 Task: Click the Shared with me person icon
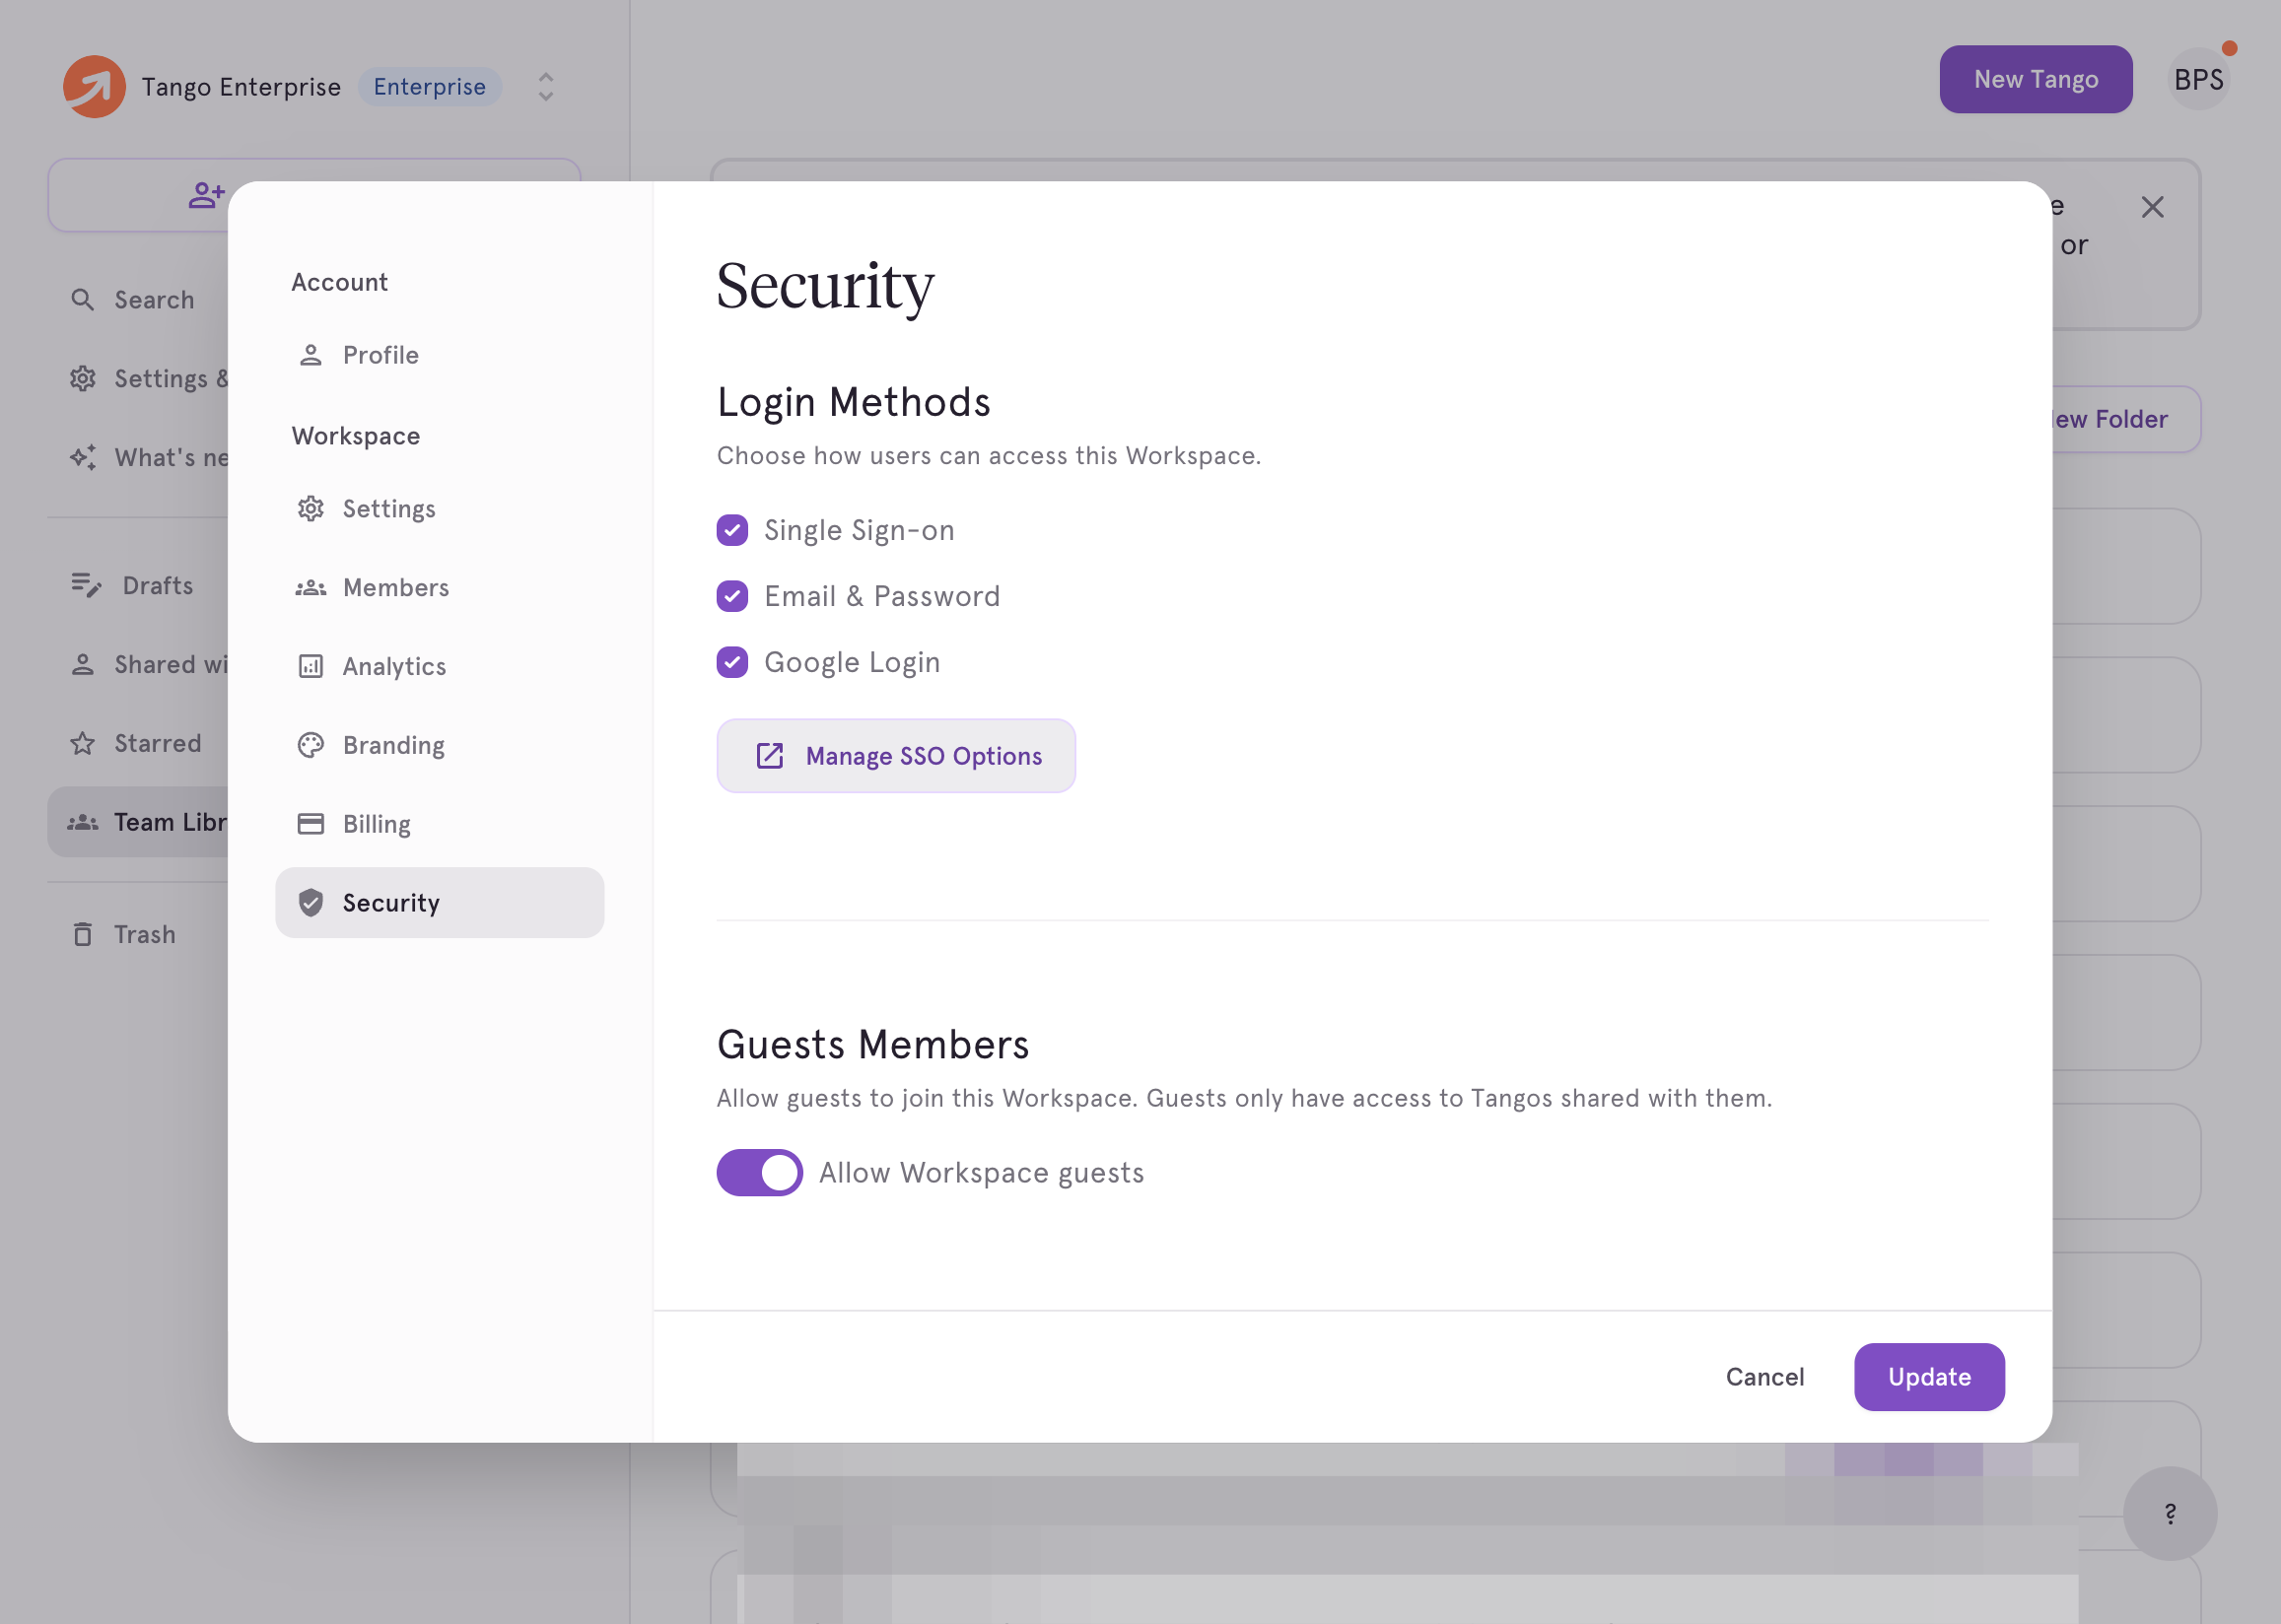(82, 664)
